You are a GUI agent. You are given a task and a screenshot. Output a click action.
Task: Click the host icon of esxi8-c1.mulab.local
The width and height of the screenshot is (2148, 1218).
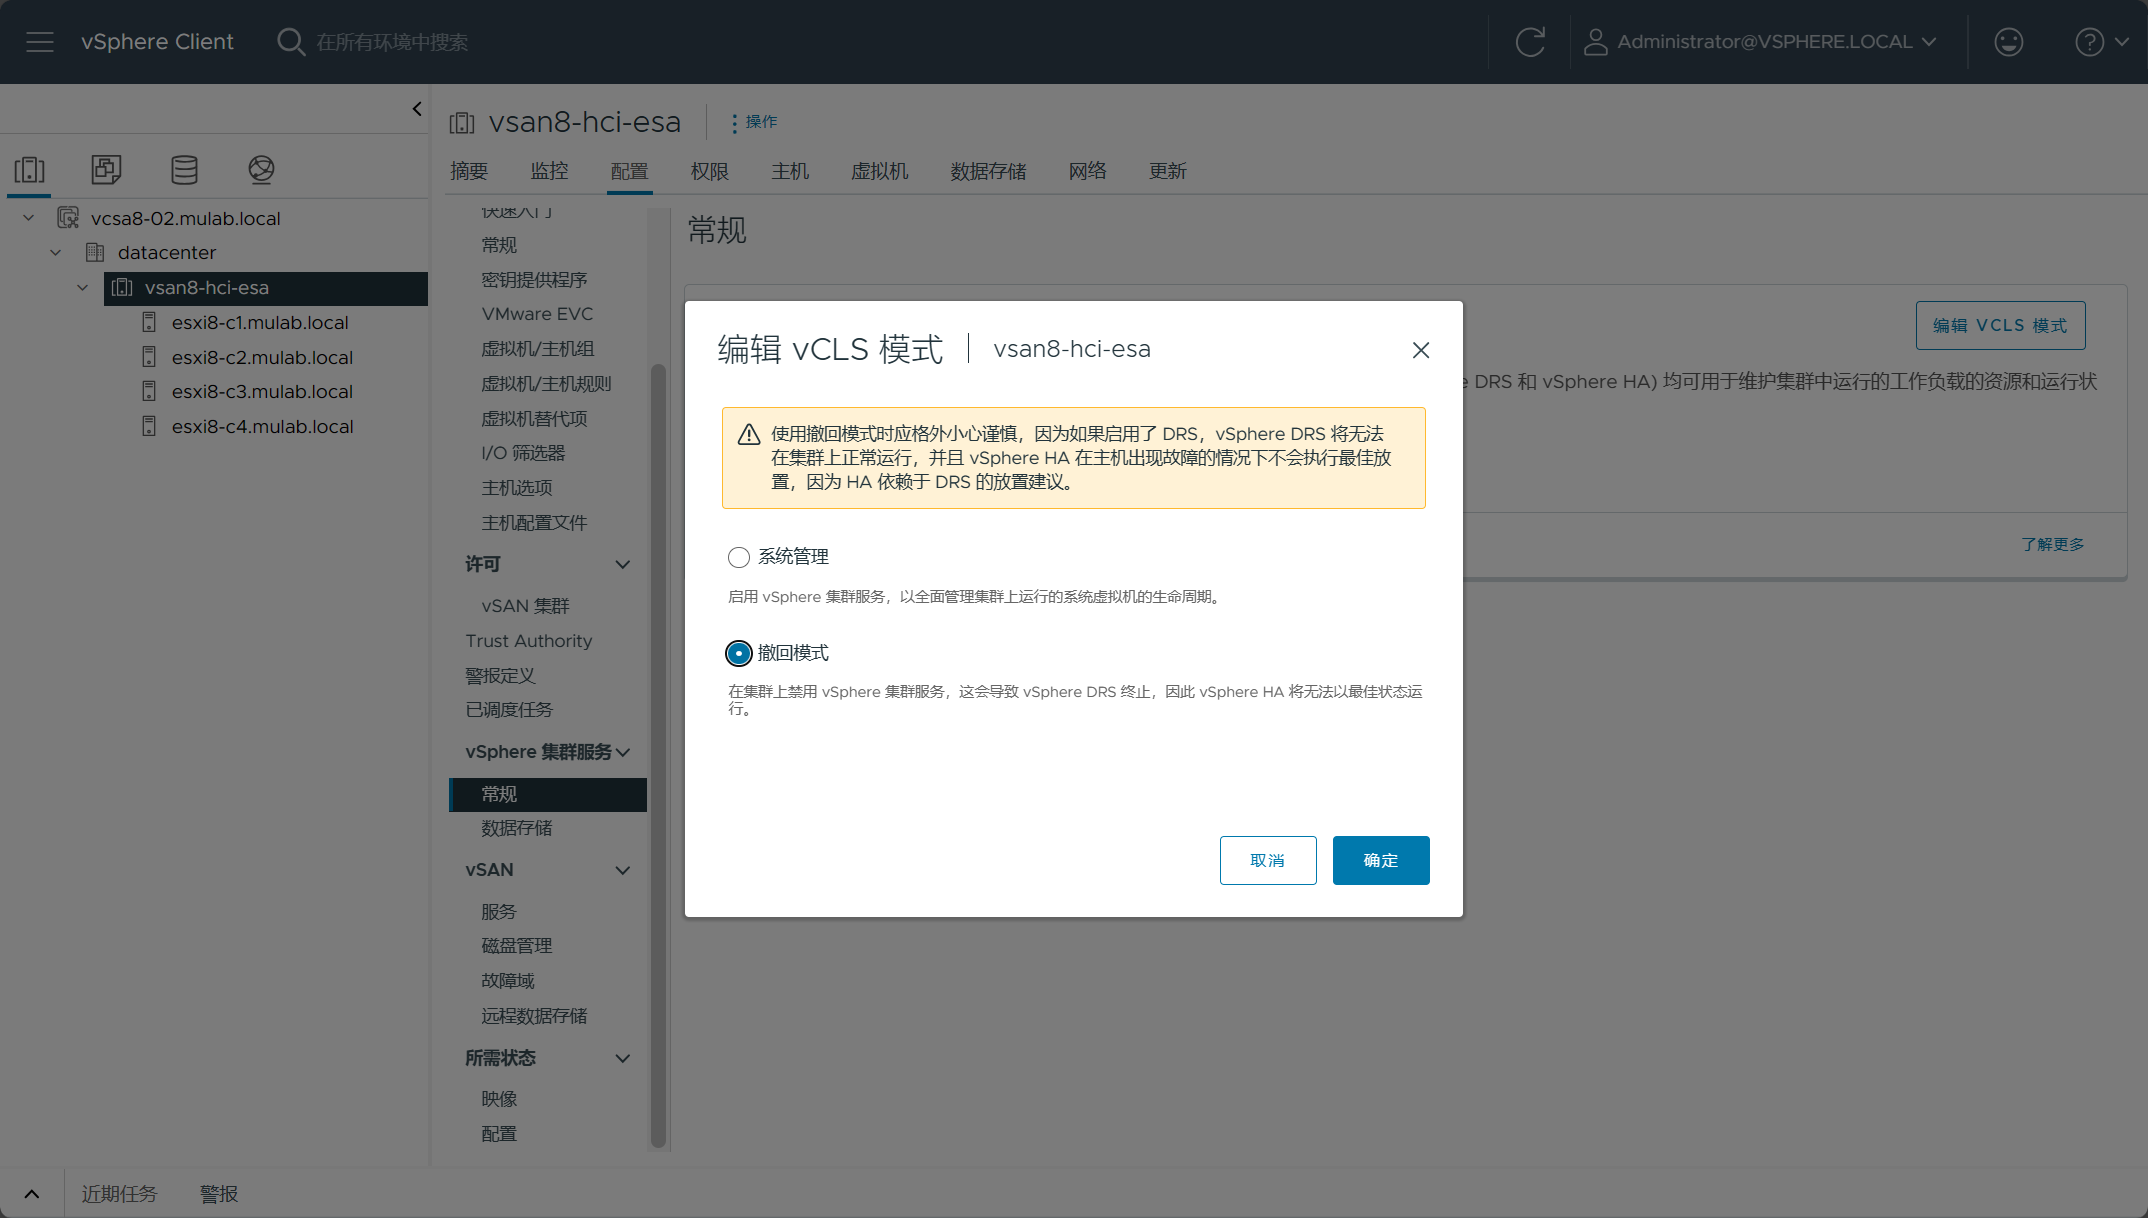click(149, 322)
